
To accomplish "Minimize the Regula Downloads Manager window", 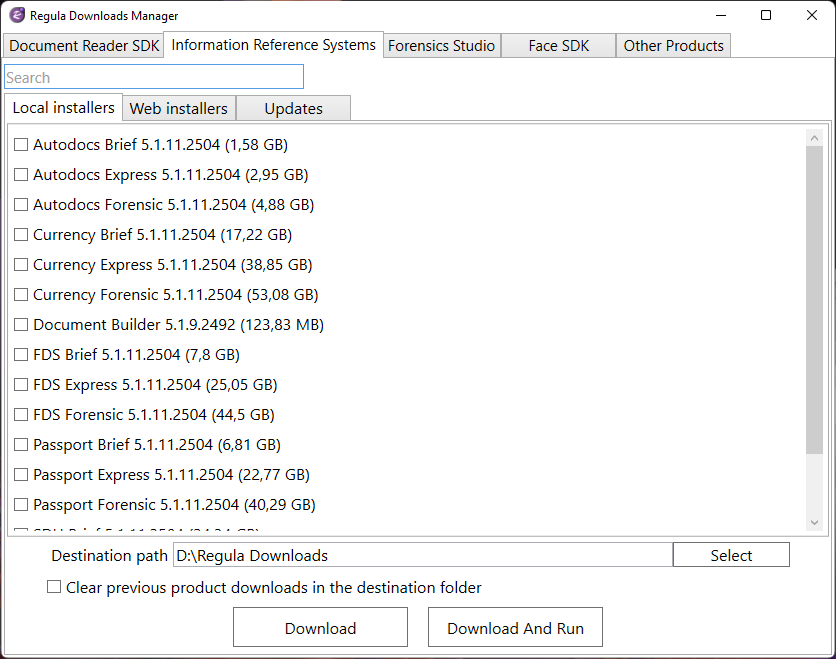I will click(x=721, y=15).
